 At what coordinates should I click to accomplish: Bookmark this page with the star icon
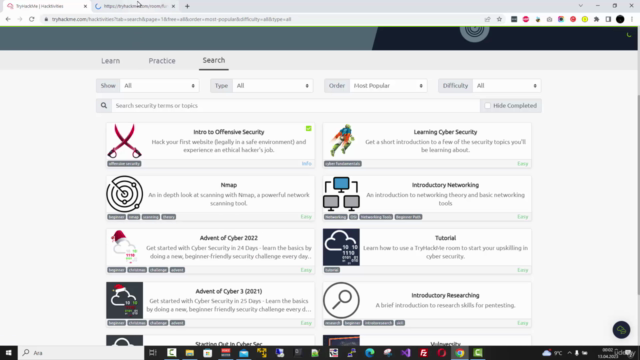pyautogui.click(x=499, y=19)
